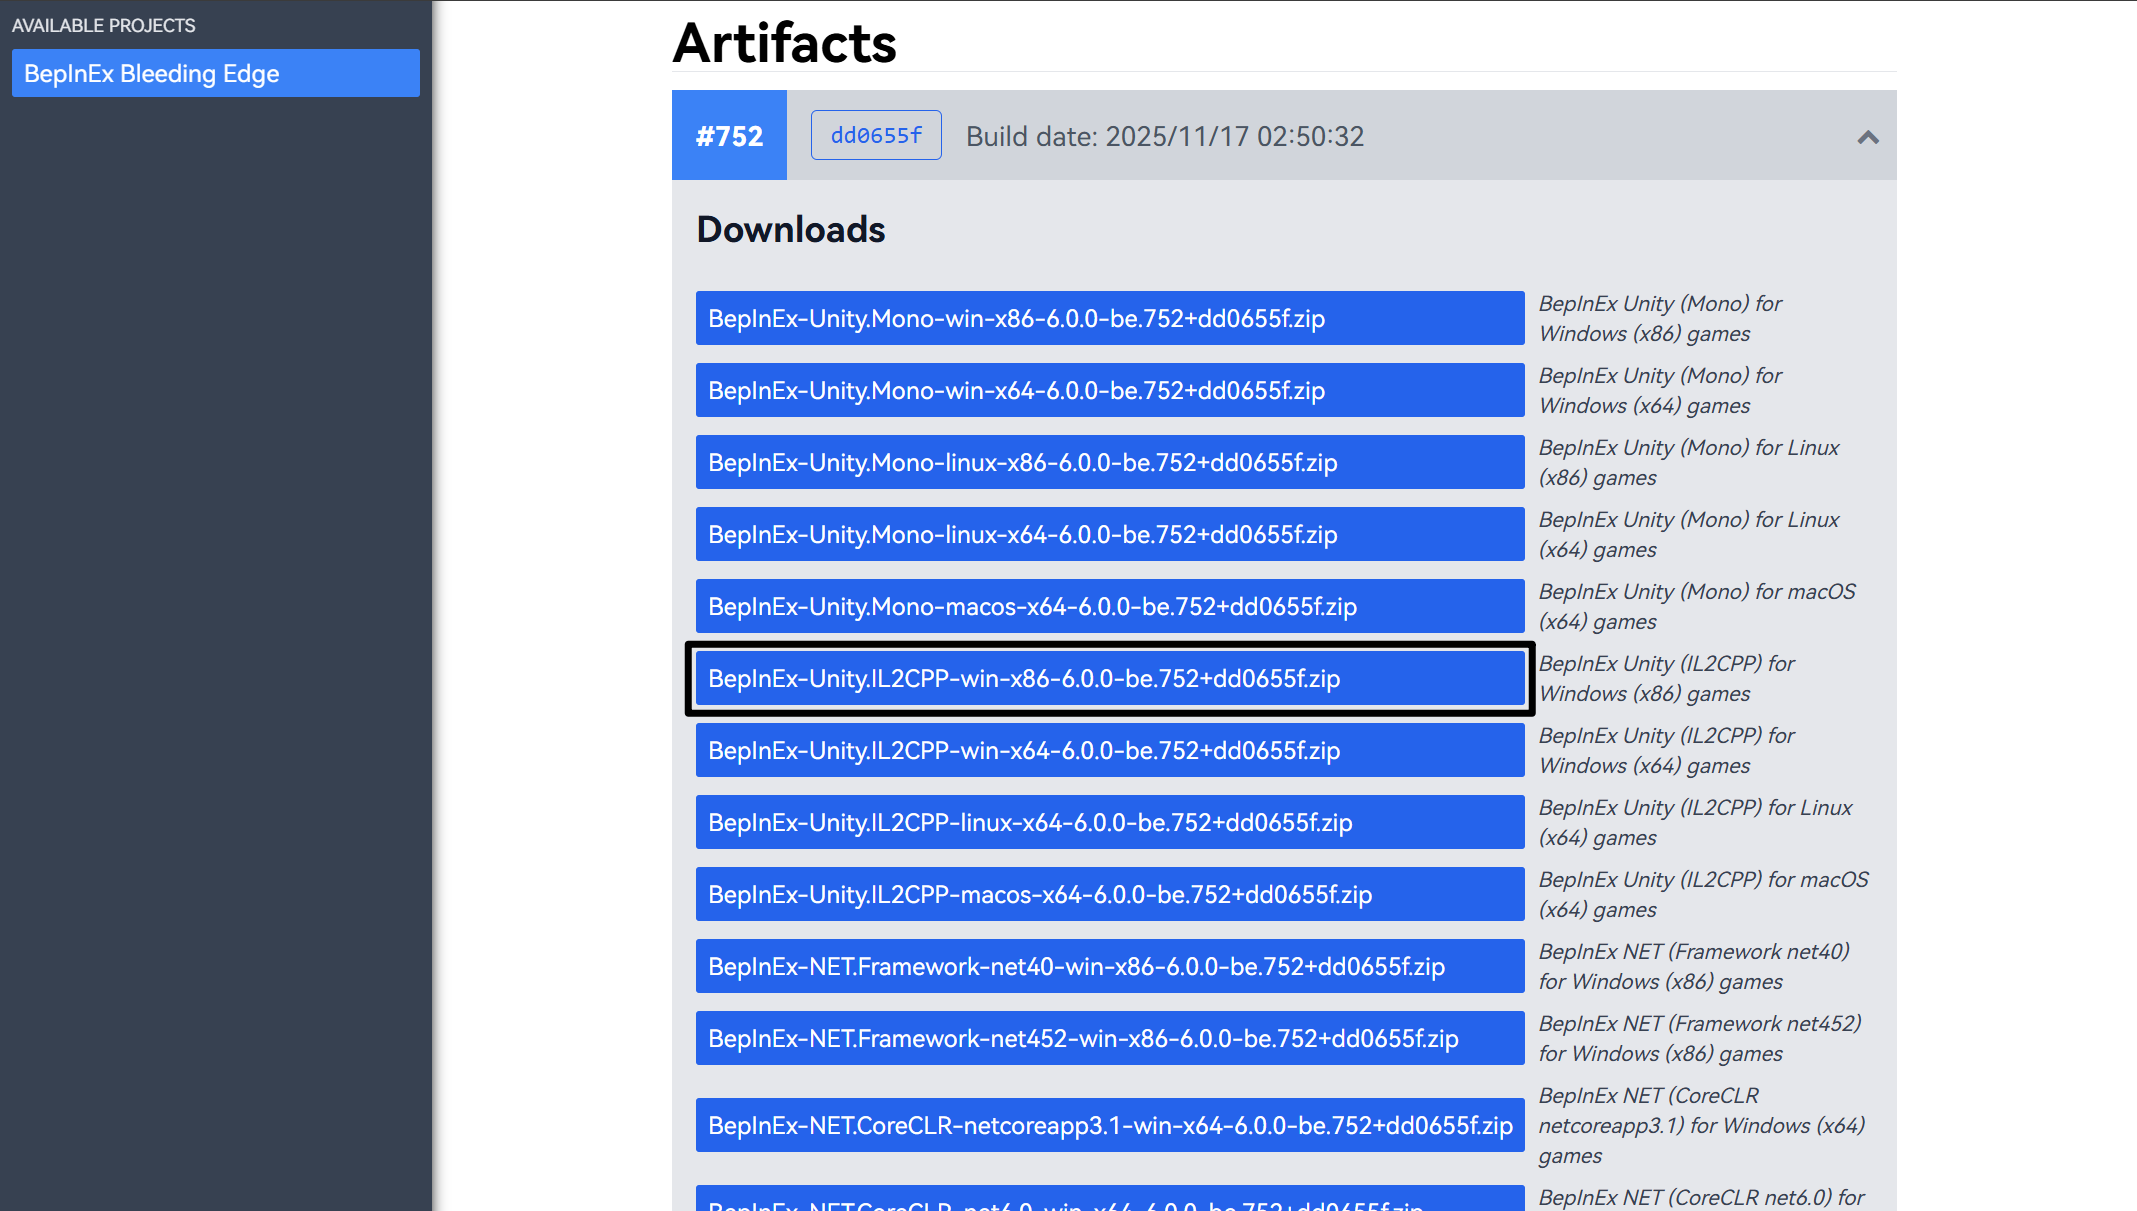Download Unity.Mono win-x64 zip
The image size is (2137, 1211).
1109,390
